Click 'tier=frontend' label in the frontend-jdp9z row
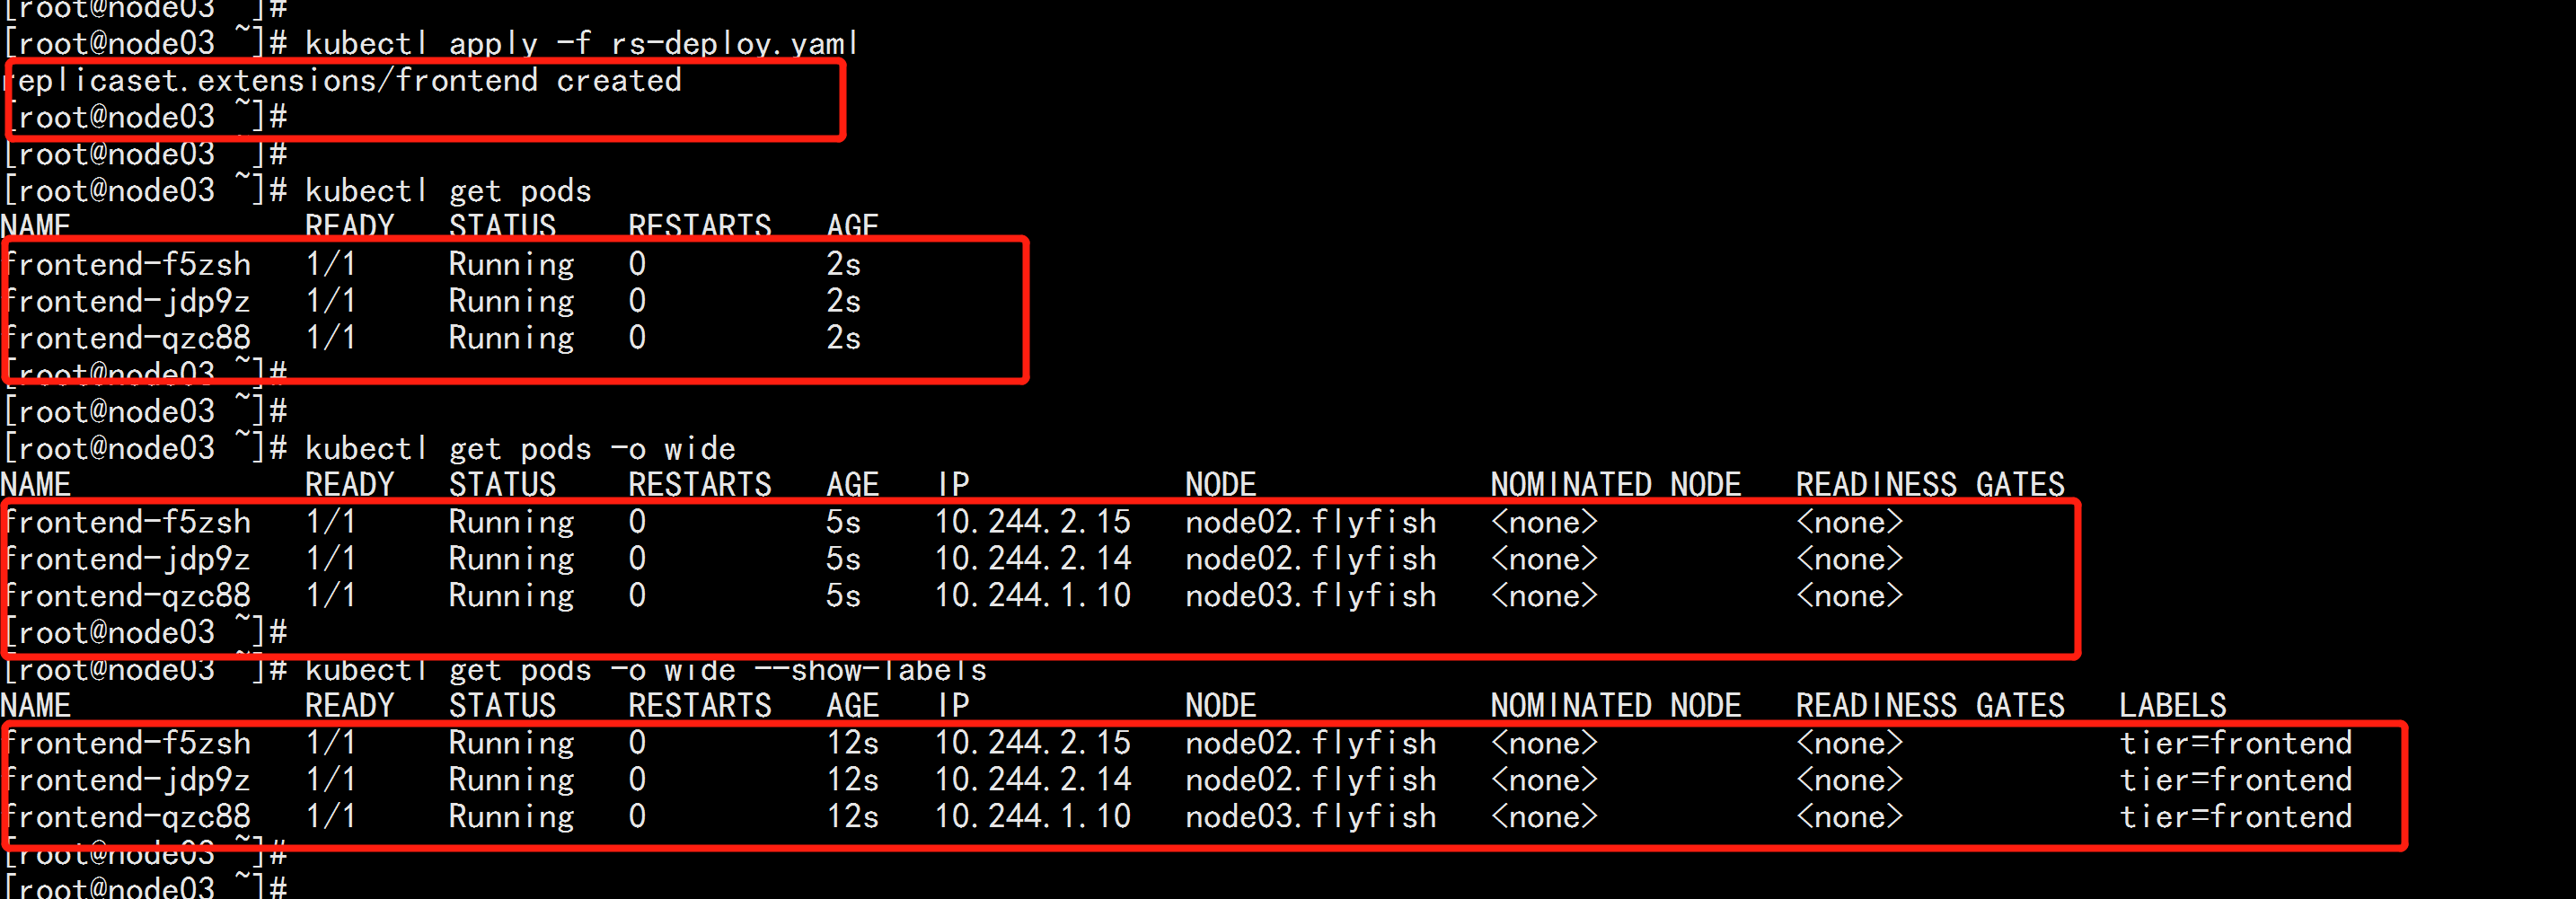Image resolution: width=2576 pixels, height=899 pixels. coord(2236,780)
